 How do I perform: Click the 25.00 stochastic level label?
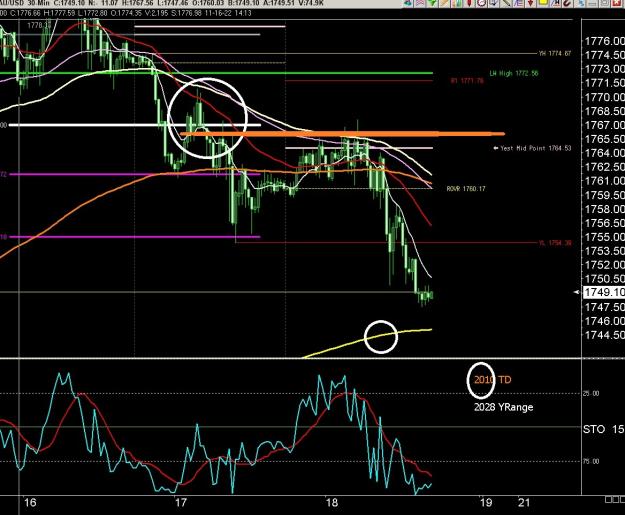(x=591, y=393)
